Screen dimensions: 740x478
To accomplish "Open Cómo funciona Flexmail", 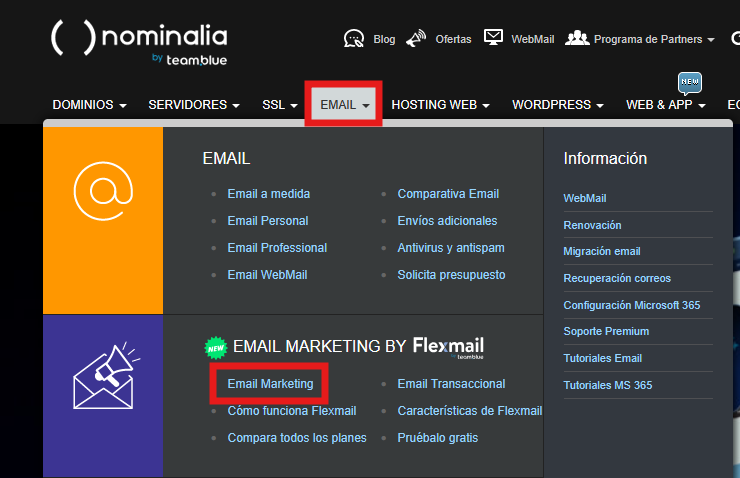I will (292, 411).
